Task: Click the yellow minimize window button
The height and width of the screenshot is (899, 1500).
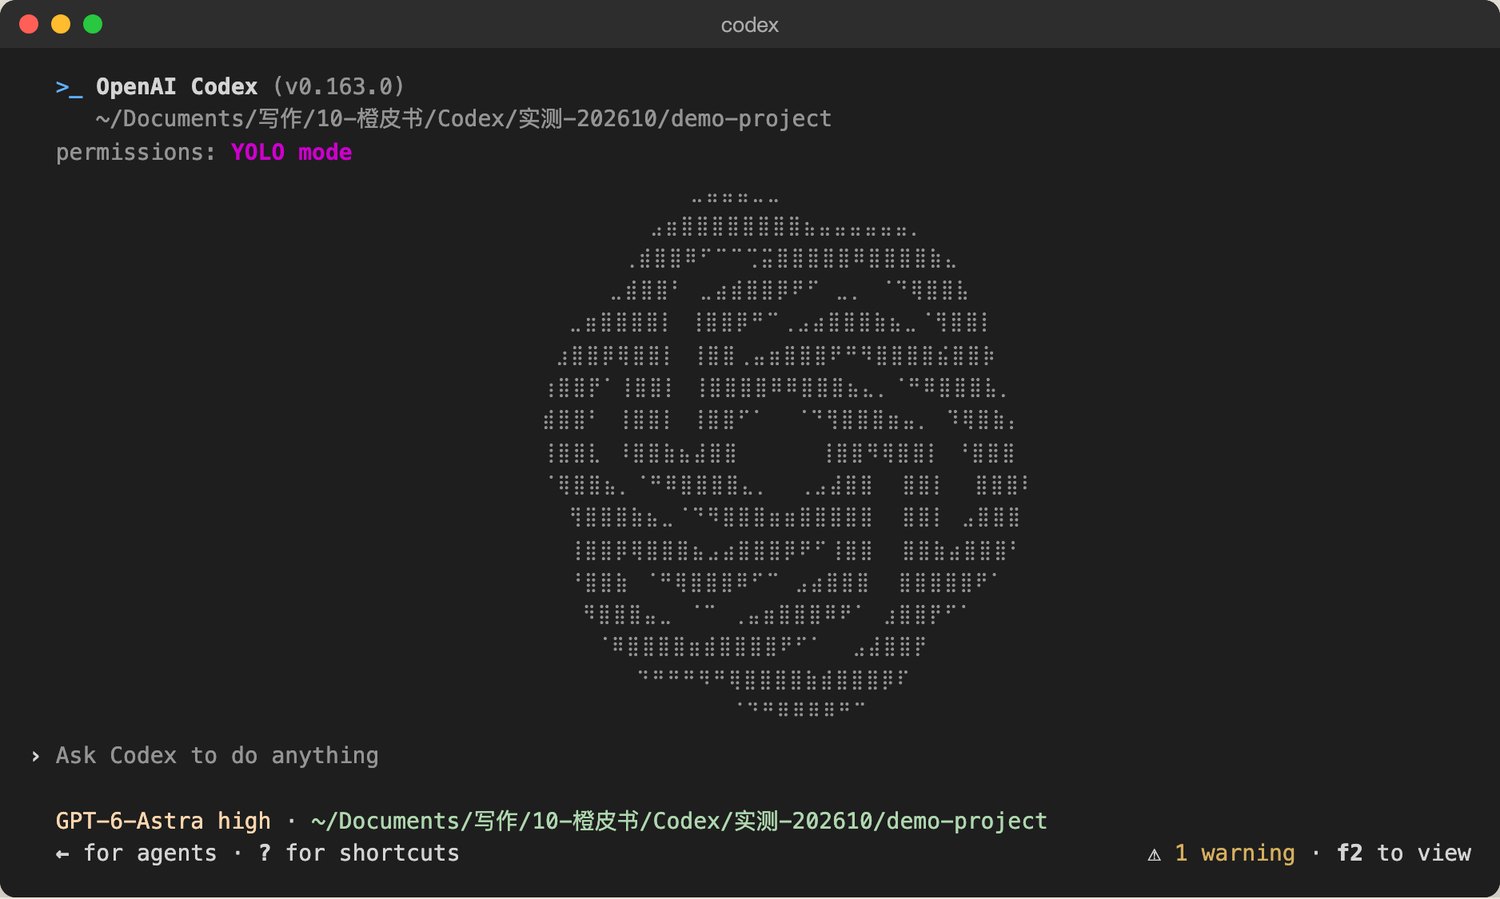Action: 61,24
